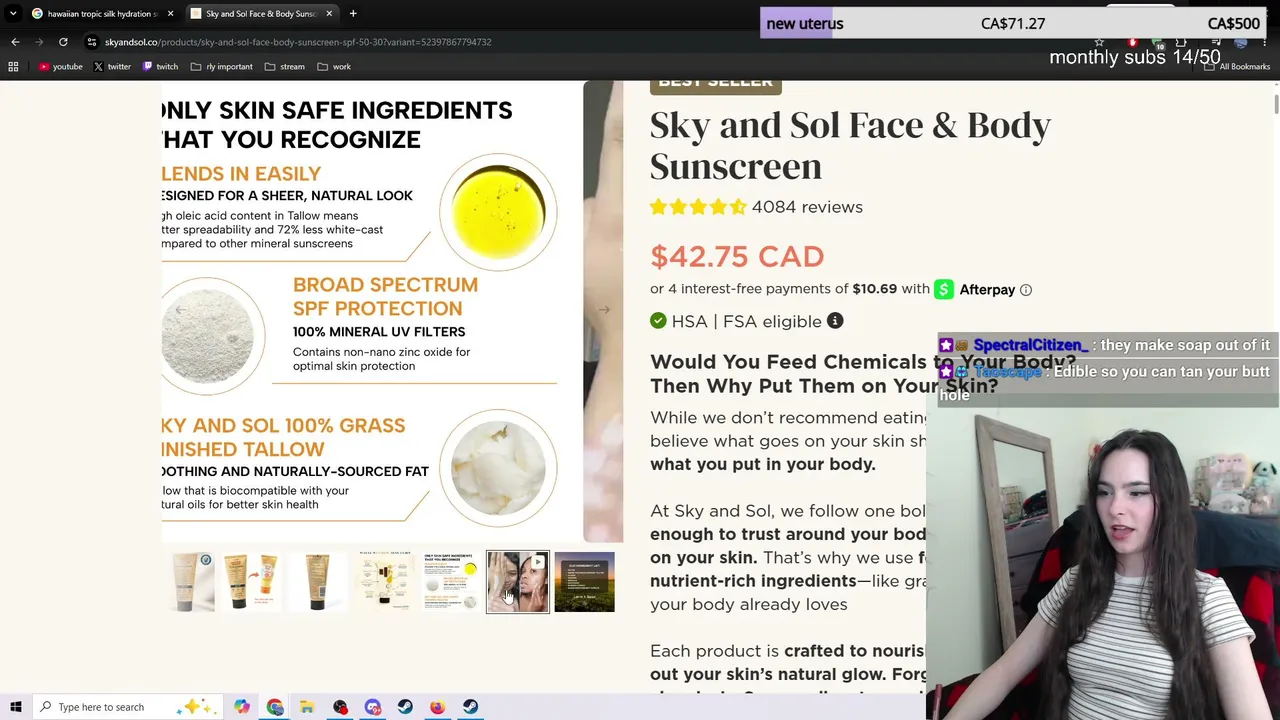Go back to the previous page

(15, 42)
